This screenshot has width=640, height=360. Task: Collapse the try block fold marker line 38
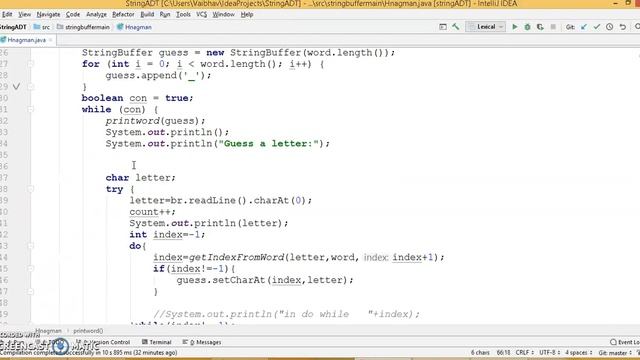pos(31,189)
